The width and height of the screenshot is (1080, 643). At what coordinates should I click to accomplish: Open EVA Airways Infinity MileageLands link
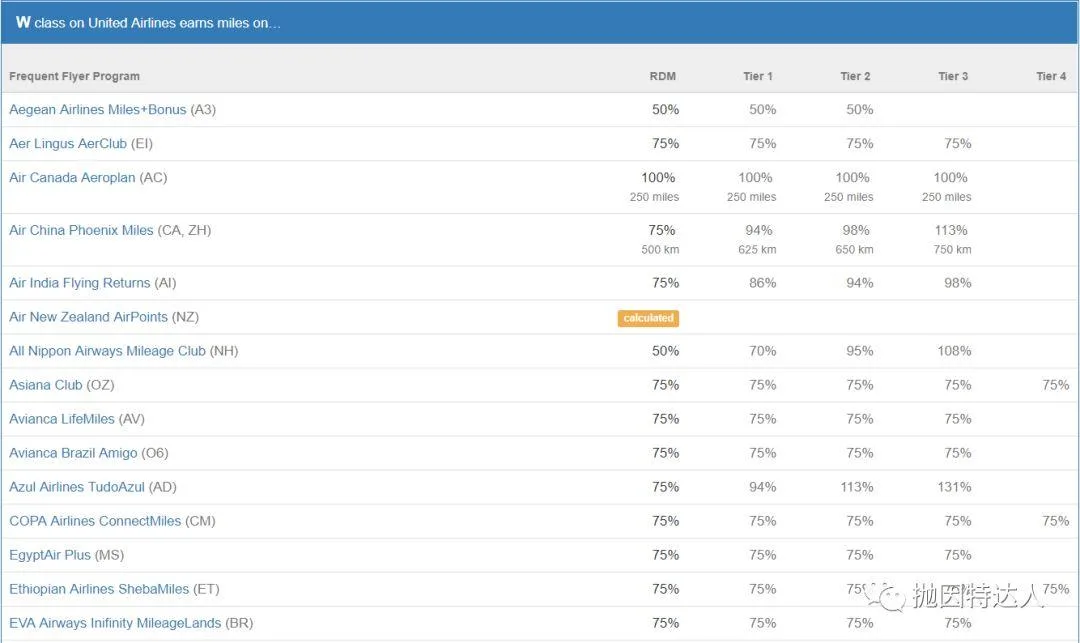pos(115,623)
